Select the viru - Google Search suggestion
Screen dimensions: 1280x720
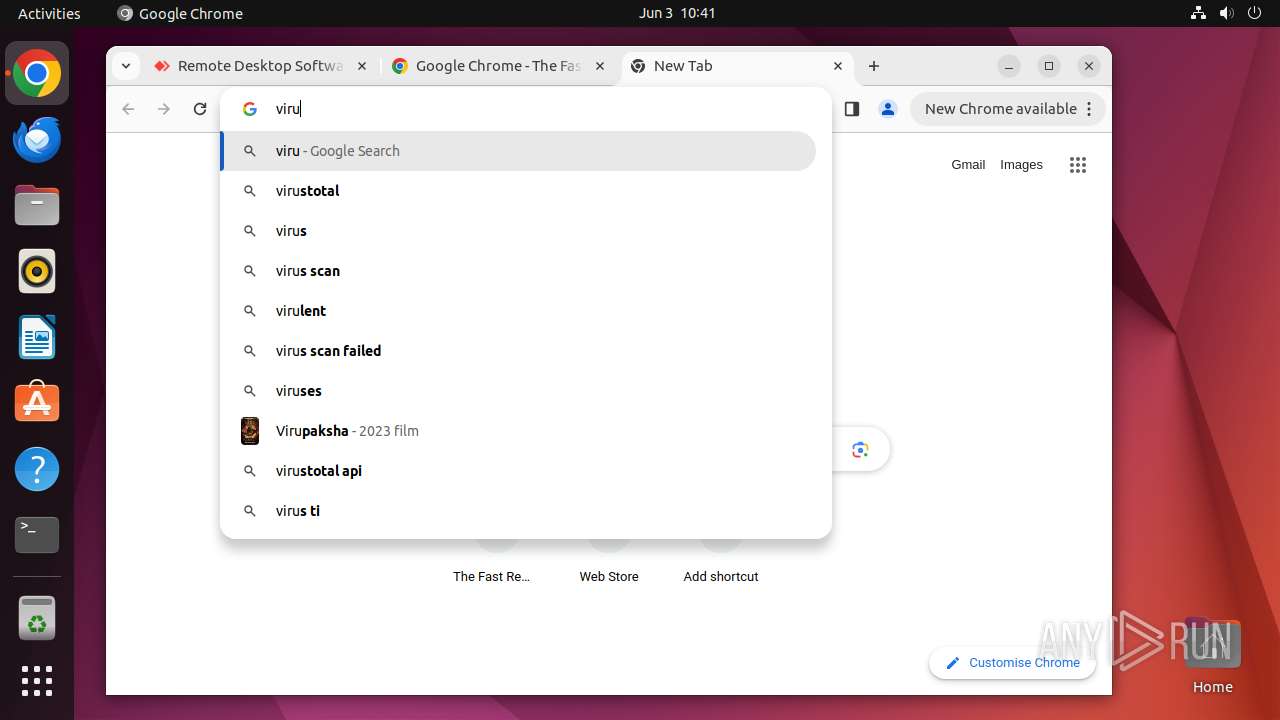(518, 151)
